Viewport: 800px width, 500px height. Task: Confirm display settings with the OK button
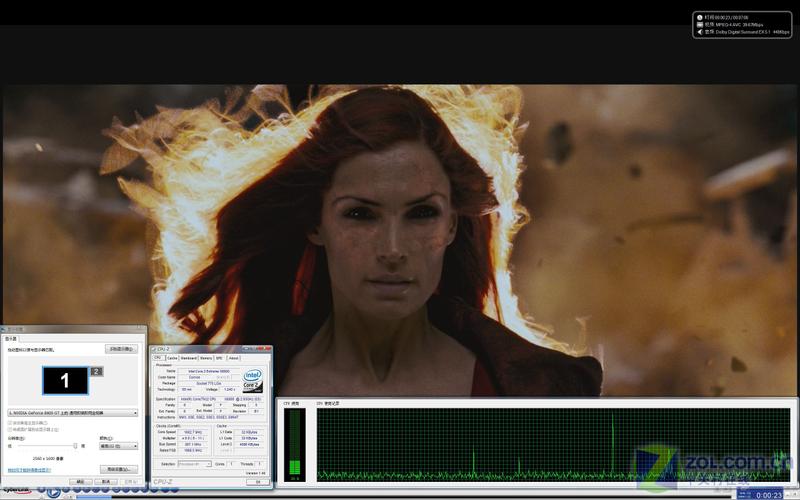point(81,482)
